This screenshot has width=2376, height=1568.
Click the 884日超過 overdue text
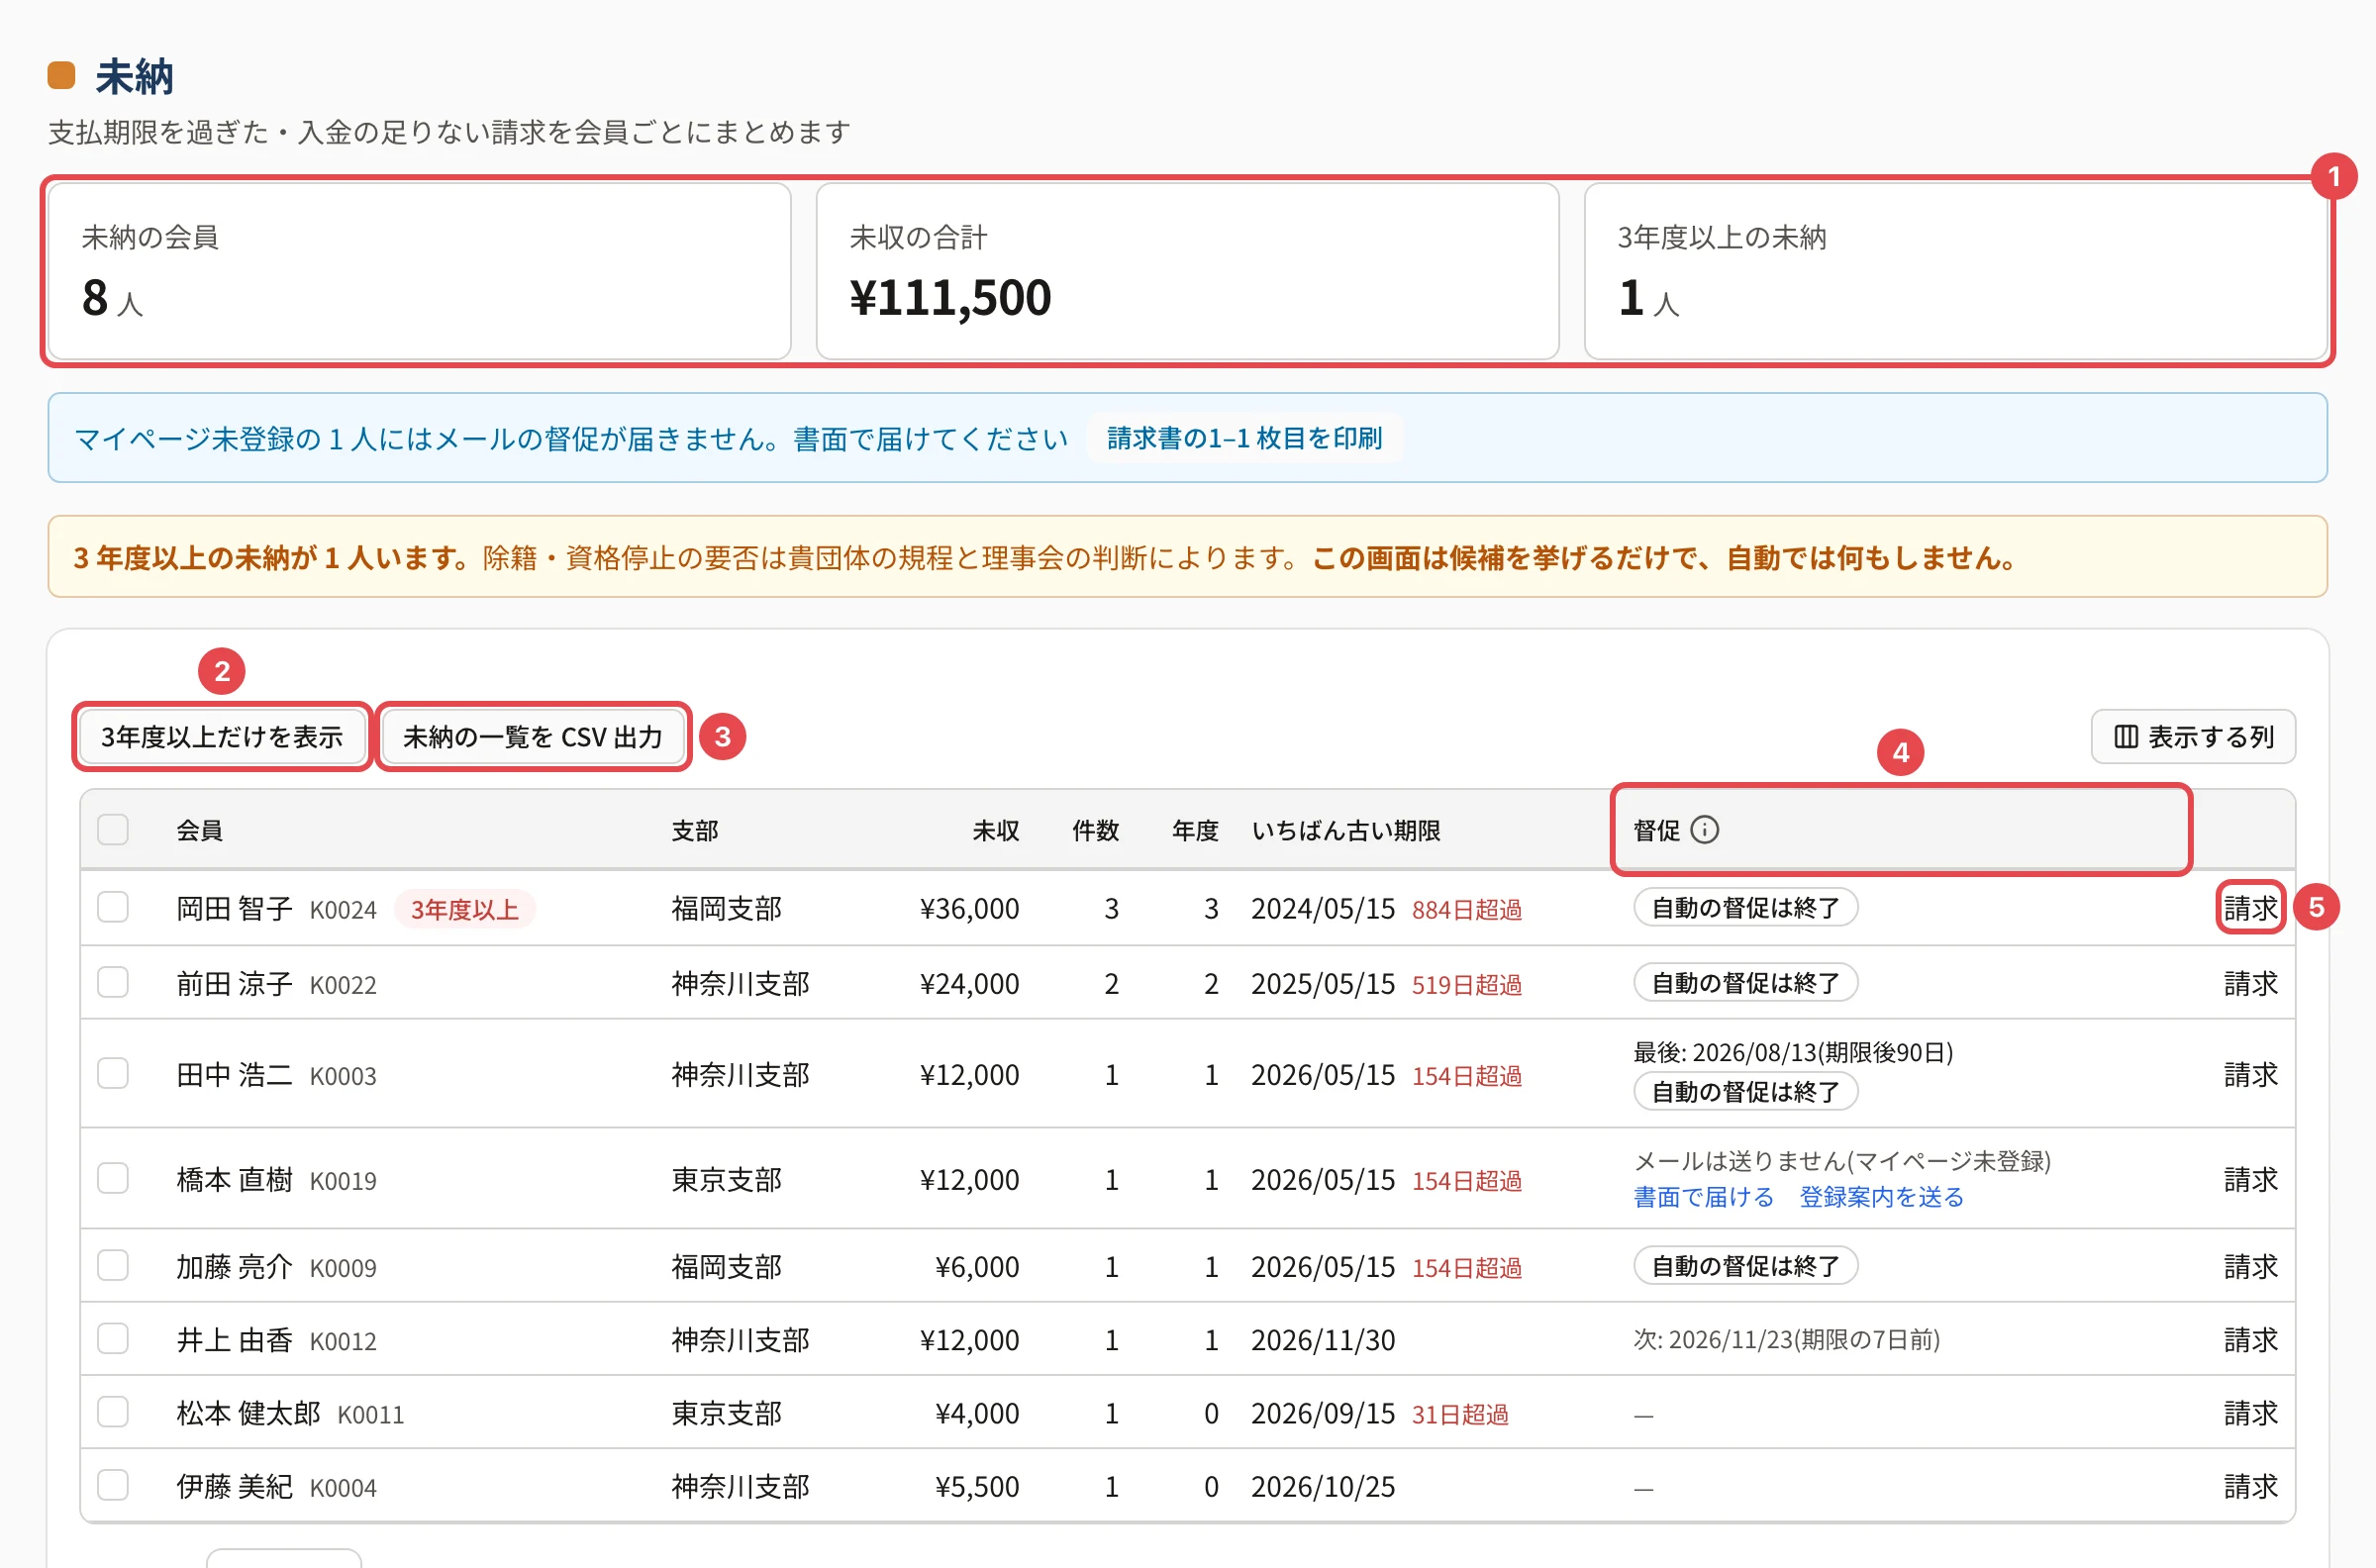click(x=1466, y=910)
